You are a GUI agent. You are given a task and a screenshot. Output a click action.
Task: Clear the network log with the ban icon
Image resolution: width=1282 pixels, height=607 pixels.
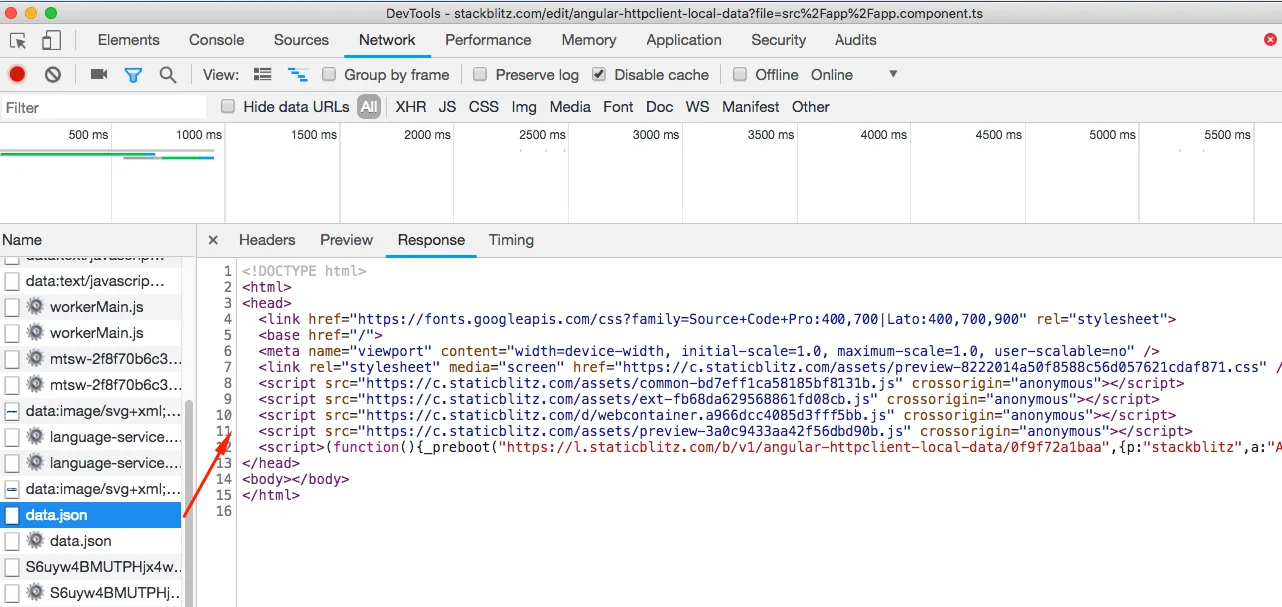tap(53, 75)
